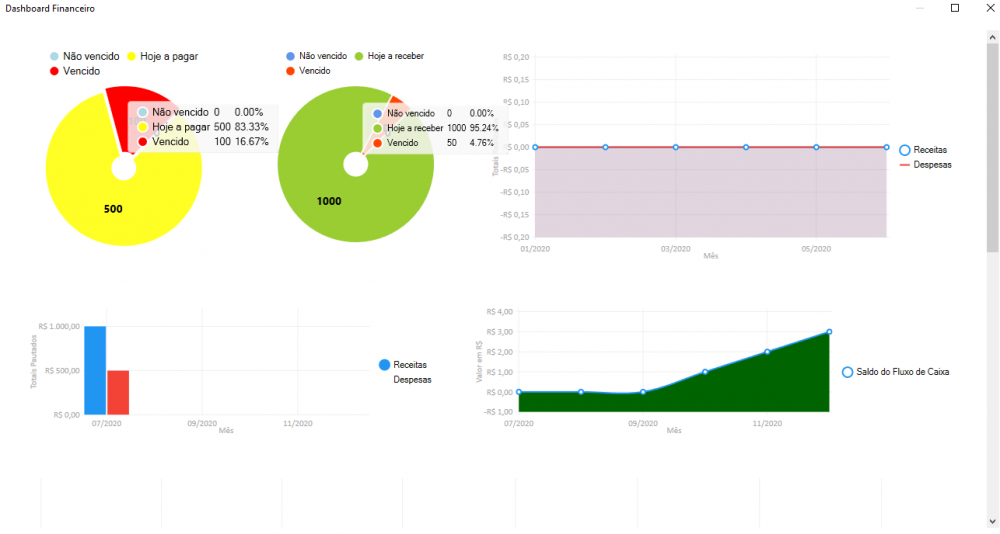1000x534 pixels.
Task: Click red 'Vencido' legend dot above yellow pie
Action: 54,71
